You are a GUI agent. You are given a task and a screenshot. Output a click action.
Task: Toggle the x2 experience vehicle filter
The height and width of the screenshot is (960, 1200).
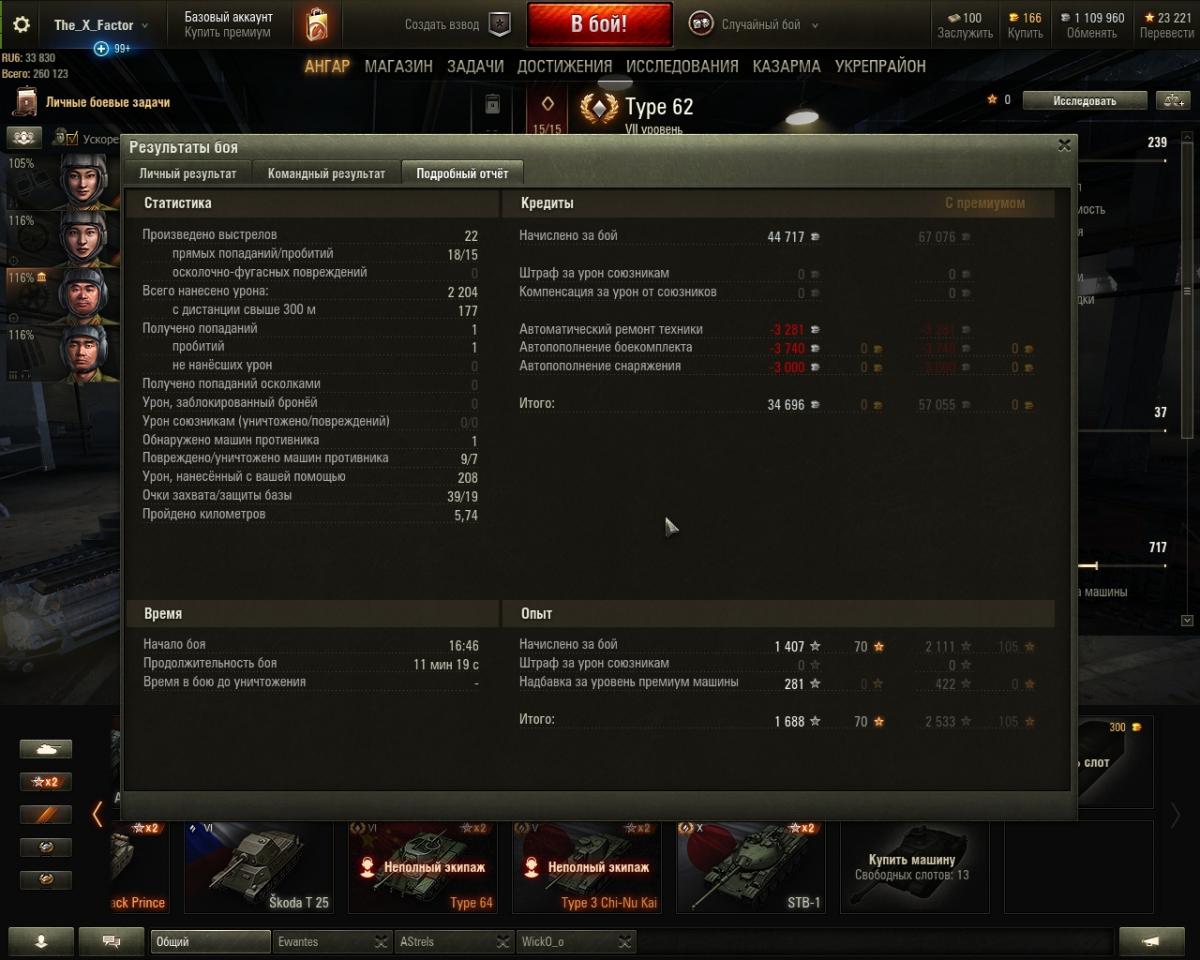click(x=46, y=782)
